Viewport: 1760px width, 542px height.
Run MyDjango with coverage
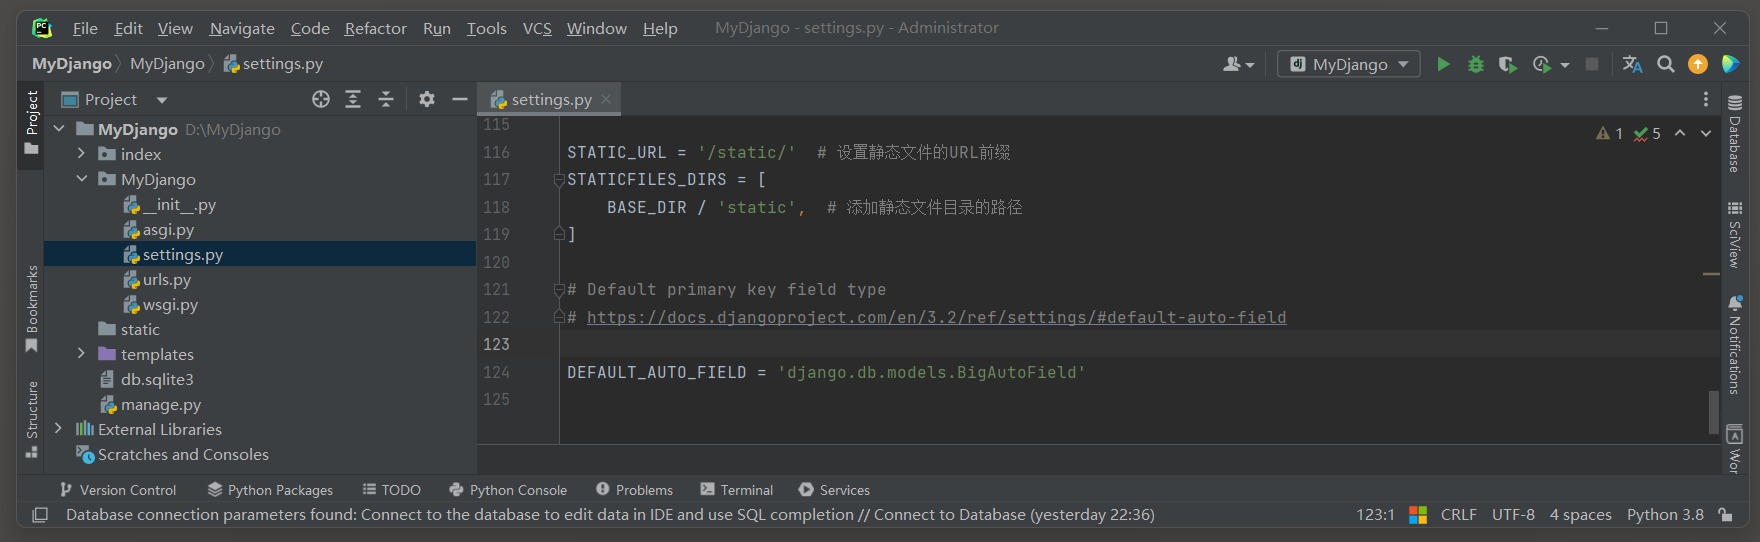1508,64
